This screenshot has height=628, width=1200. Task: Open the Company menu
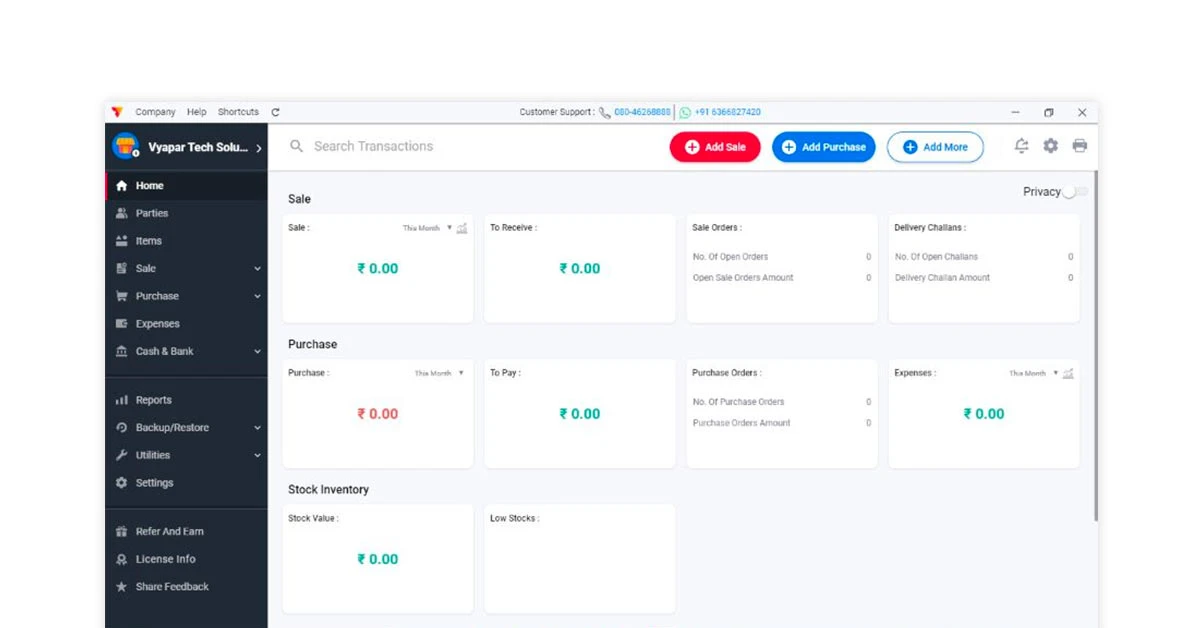pyautogui.click(x=155, y=112)
